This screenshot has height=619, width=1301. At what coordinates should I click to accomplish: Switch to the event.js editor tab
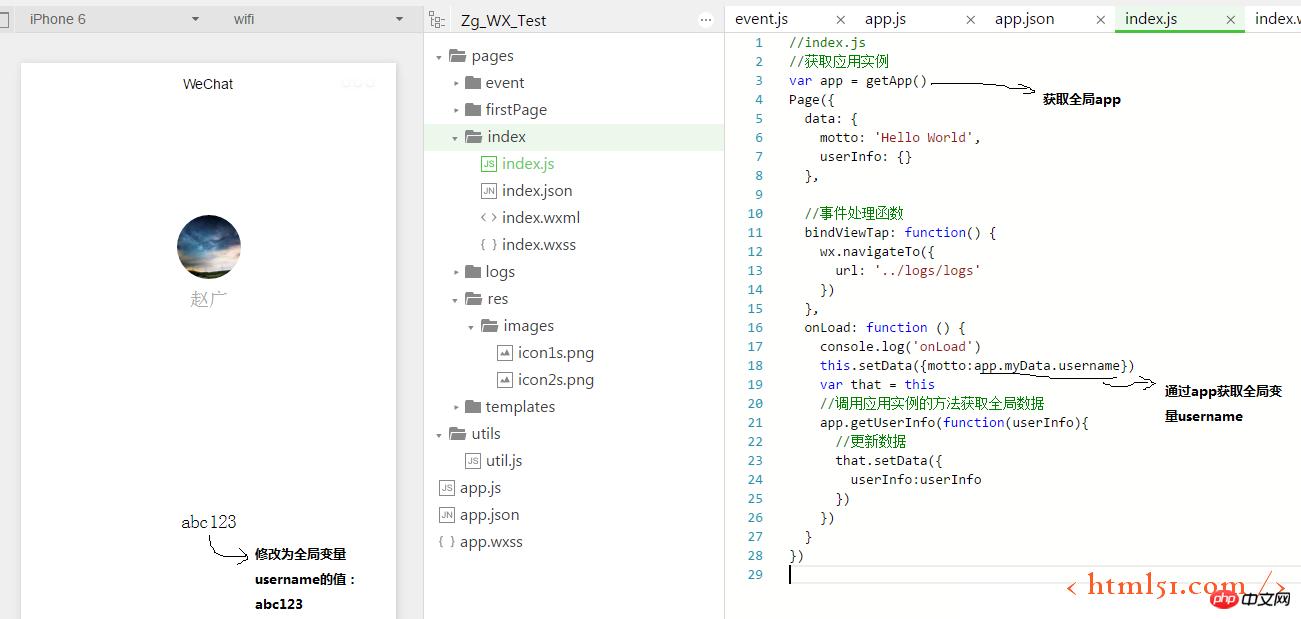761,19
